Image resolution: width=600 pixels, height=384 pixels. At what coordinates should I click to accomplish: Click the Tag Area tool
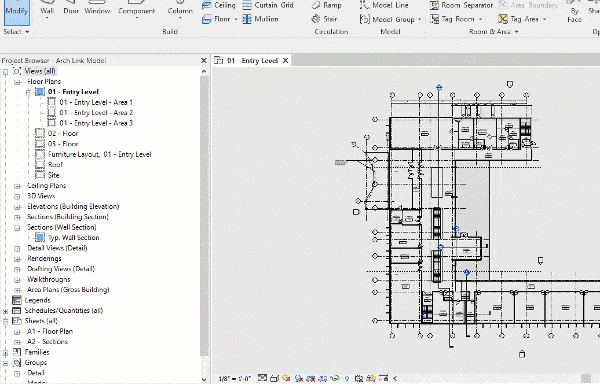tap(518, 19)
